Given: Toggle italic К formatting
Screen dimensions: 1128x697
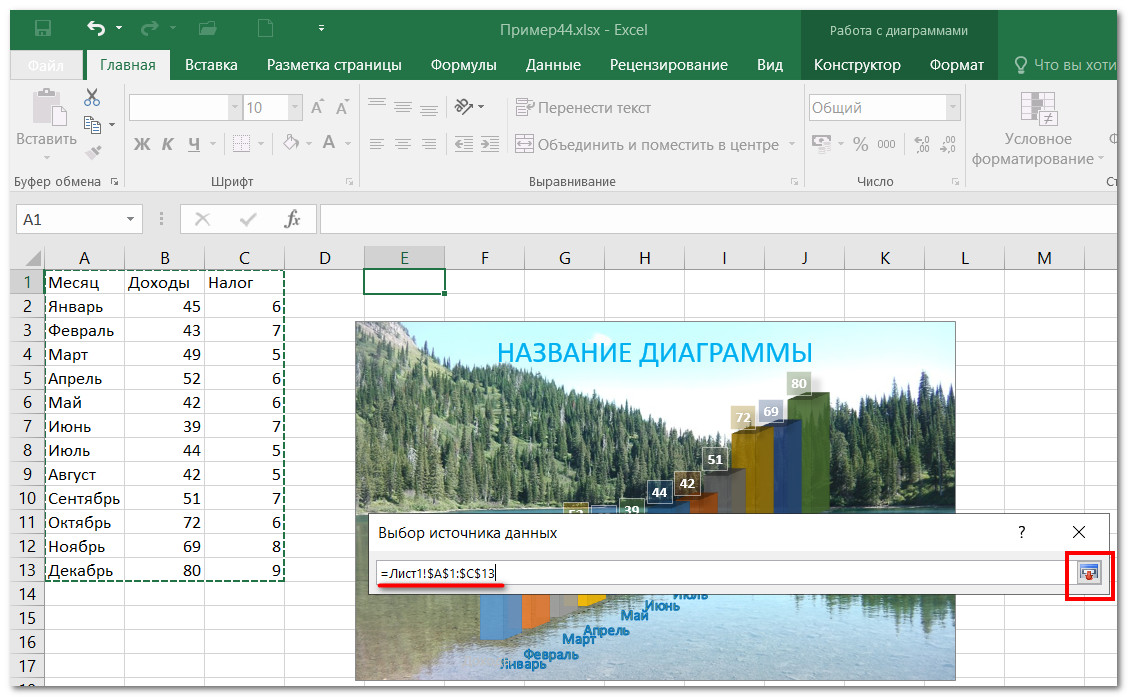Looking at the screenshot, I should coord(168,144).
